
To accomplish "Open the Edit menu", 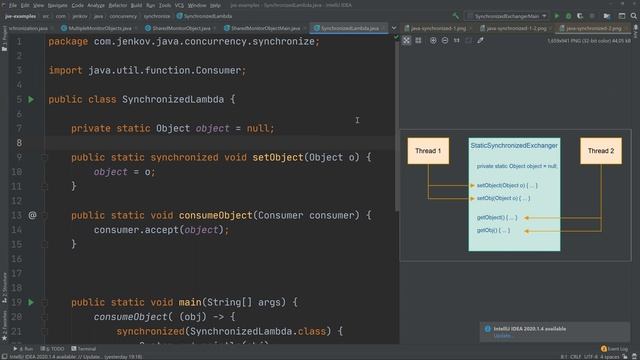I will coord(25,5).
